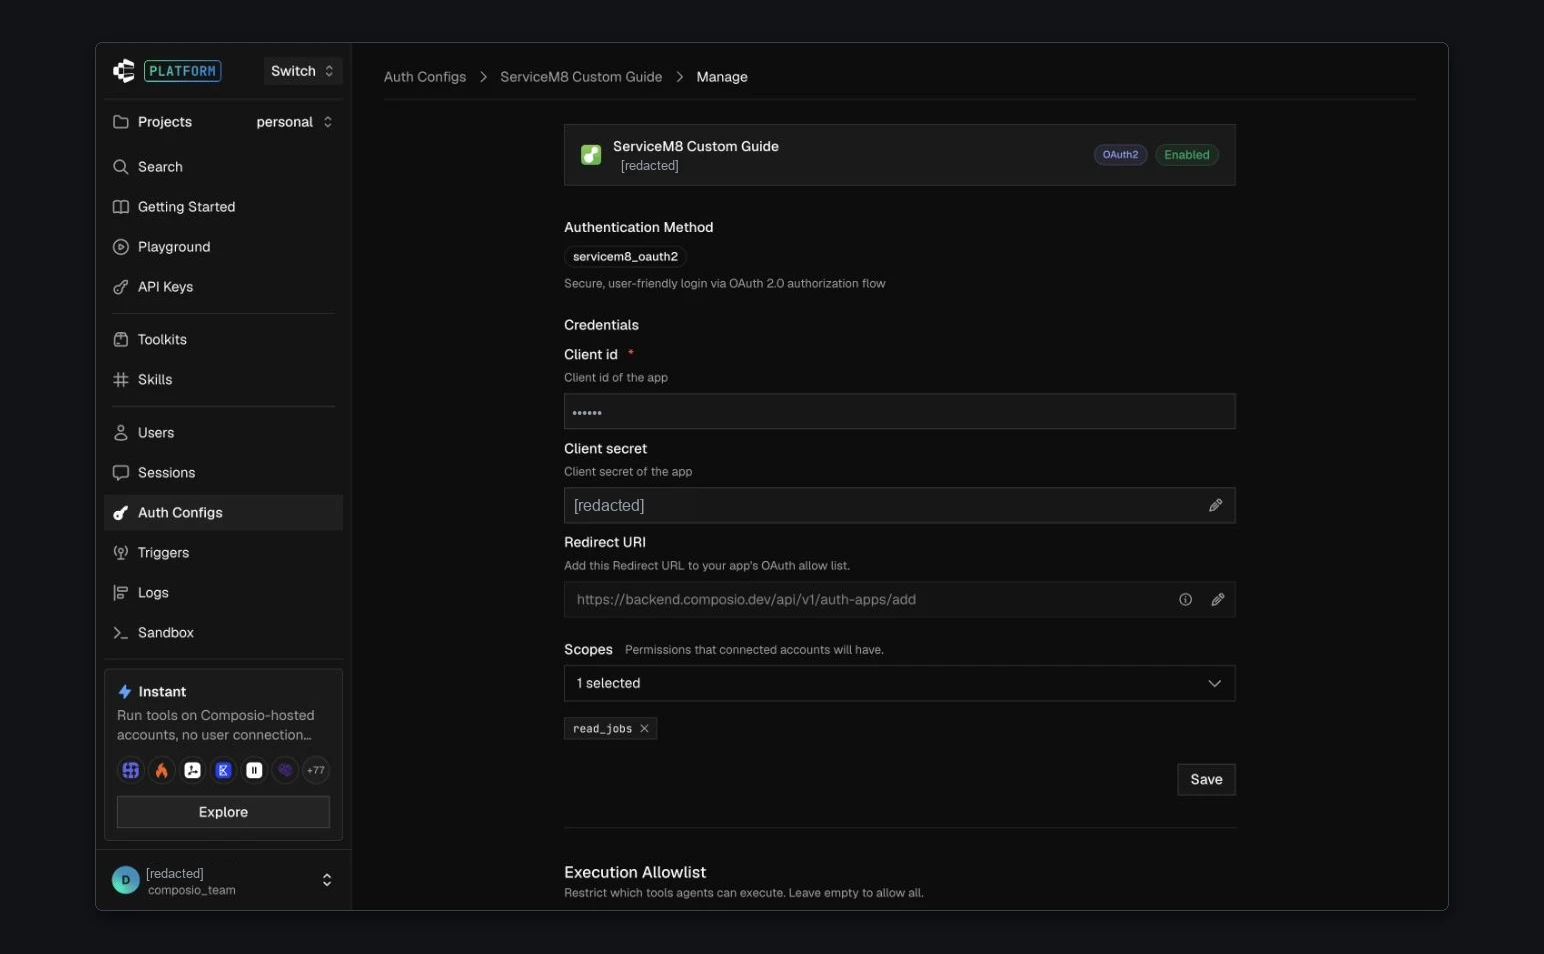This screenshot has width=1544, height=954.
Task: Click the ServiceM8 app icon in header card
Action: click(591, 155)
